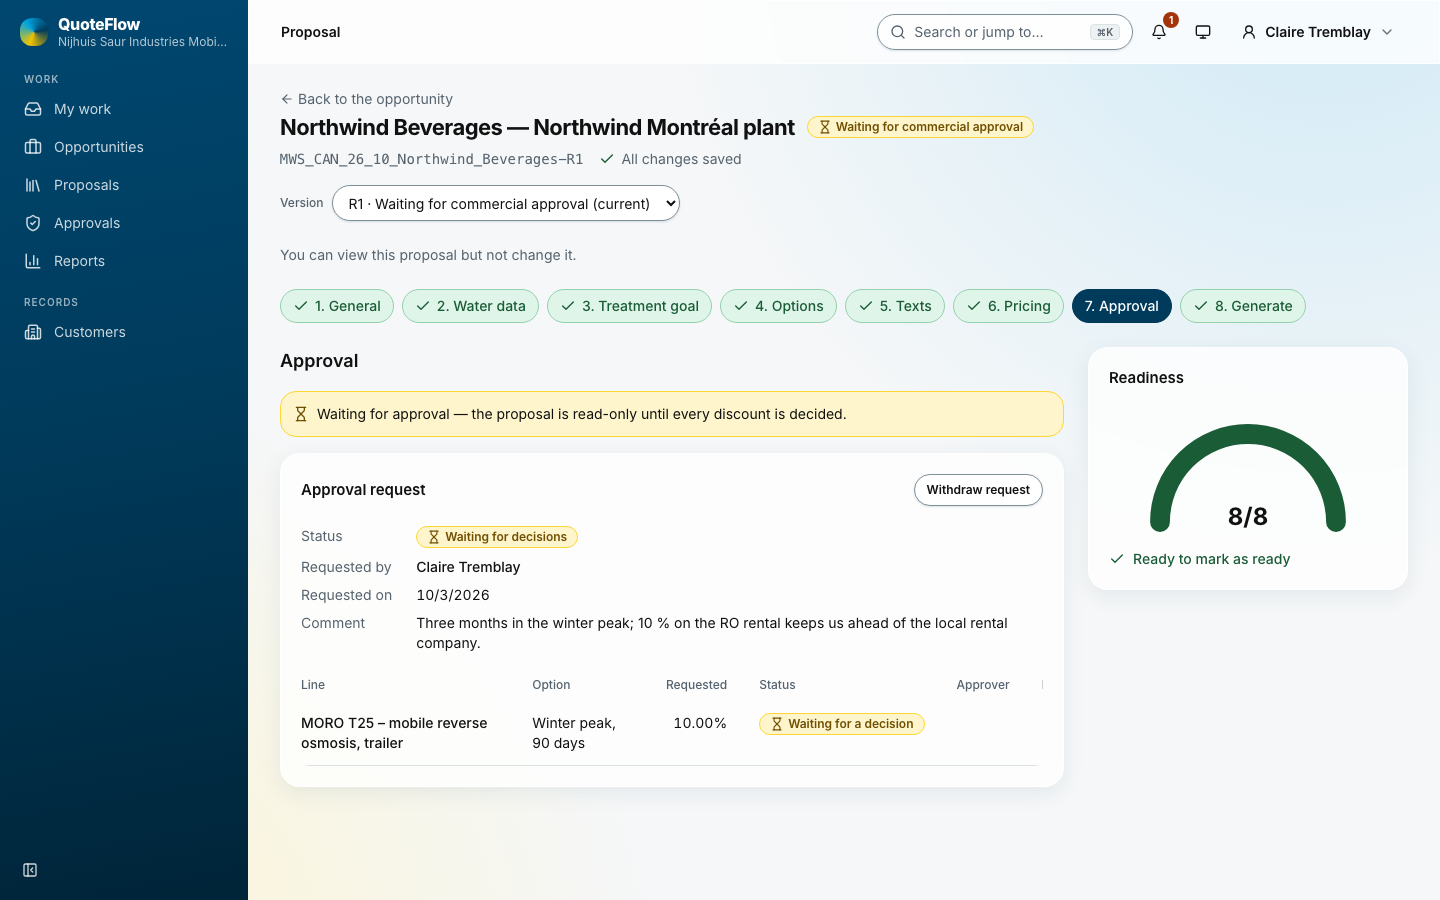The height and width of the screenshot is (900, 1440).
Task: Go to step 8. Generate
Action: 1243,306
